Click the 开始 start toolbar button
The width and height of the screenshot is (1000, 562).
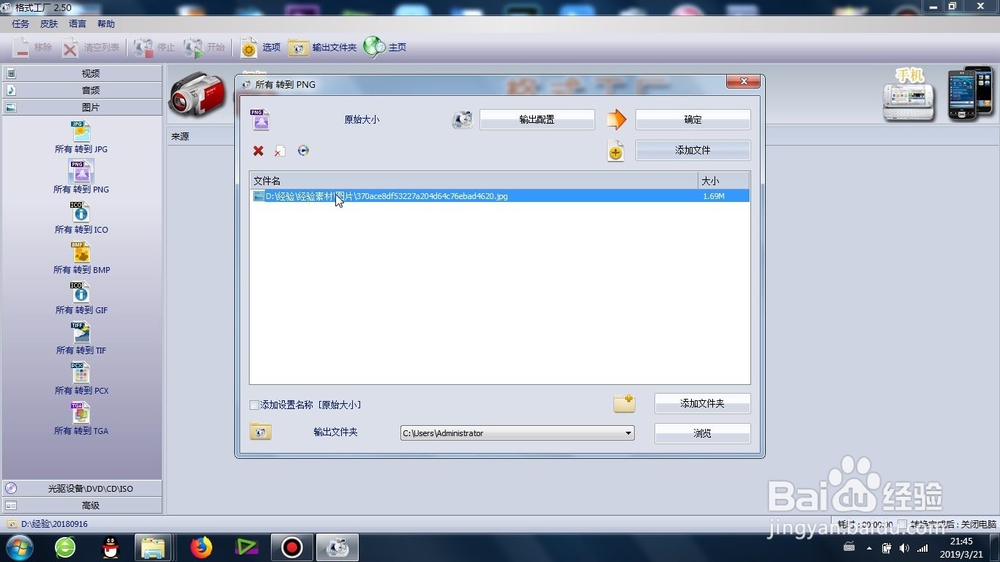point(204,47)
